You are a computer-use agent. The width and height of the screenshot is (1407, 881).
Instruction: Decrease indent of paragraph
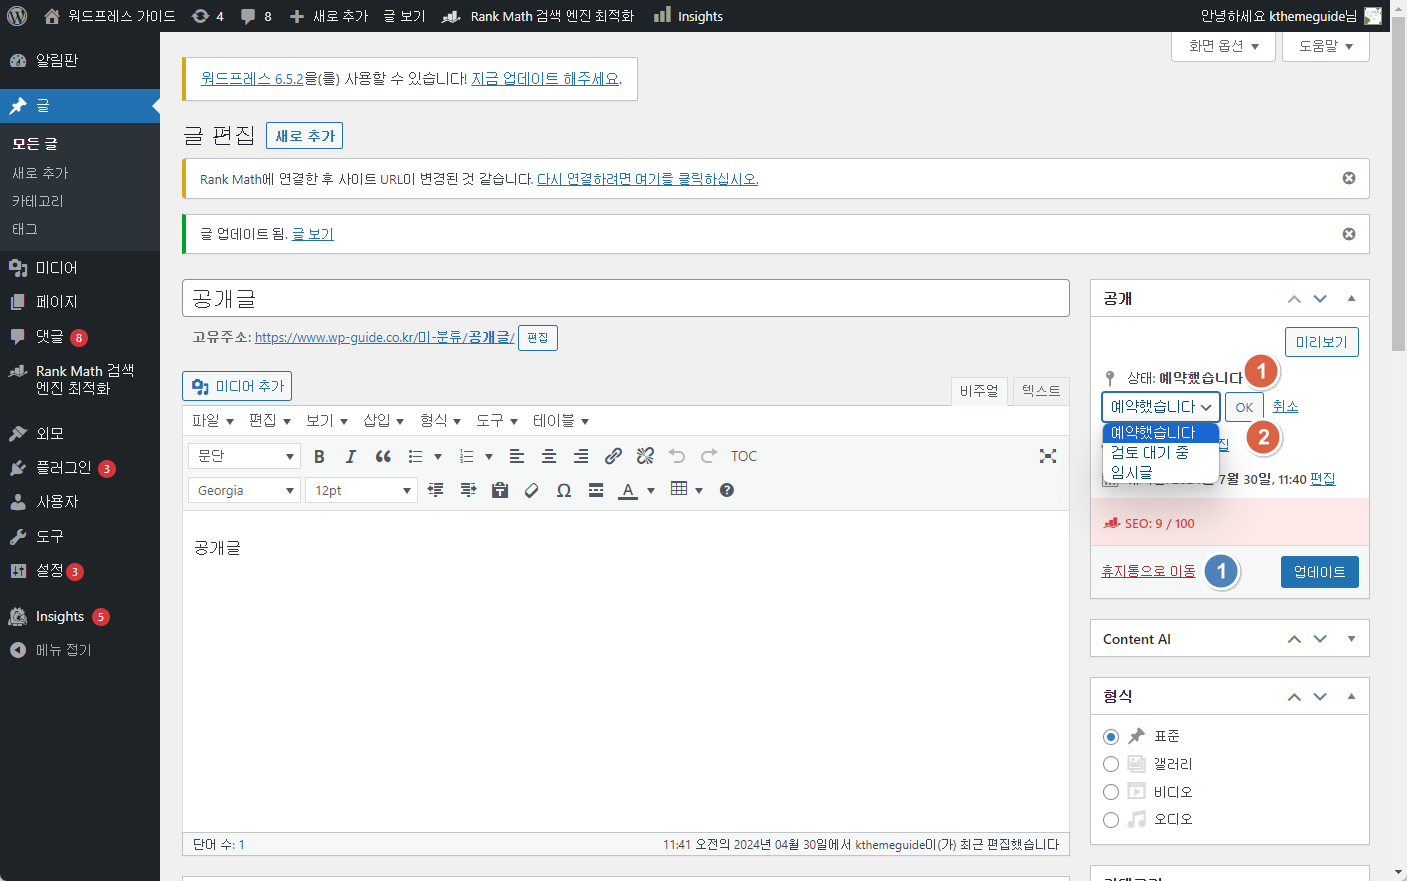(436, 490)
